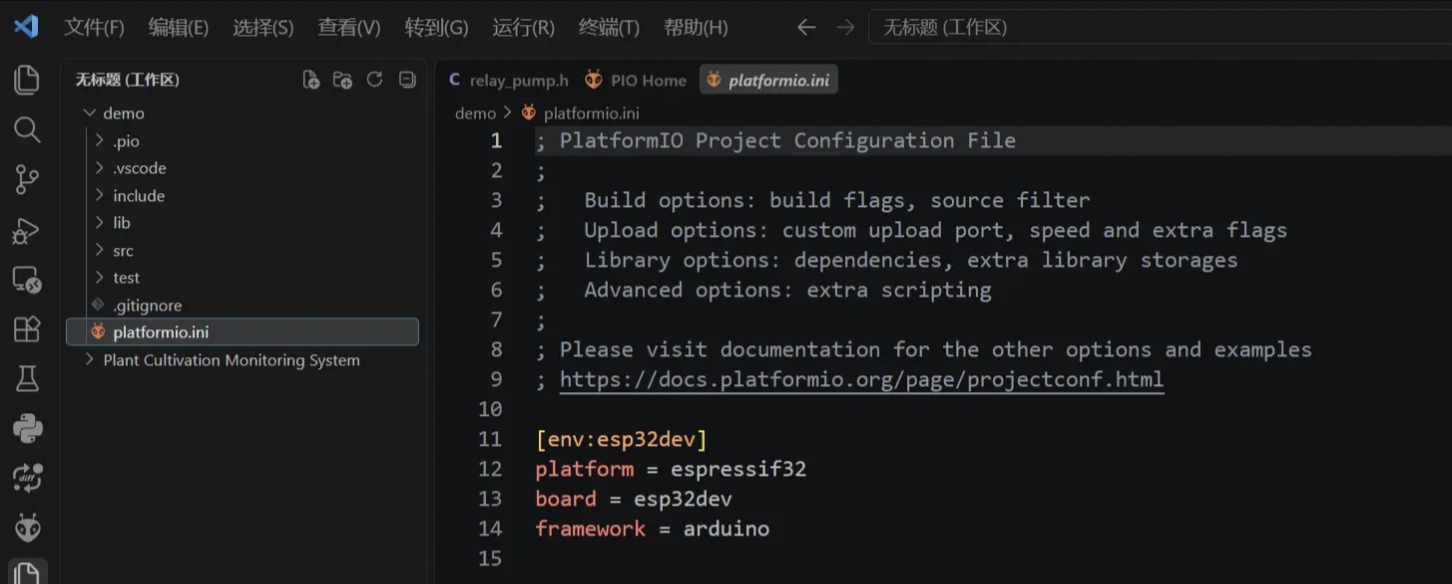The image size is (1452, 584).
Task: Switch to the PIO Home tab
Action: coord(636,80)
